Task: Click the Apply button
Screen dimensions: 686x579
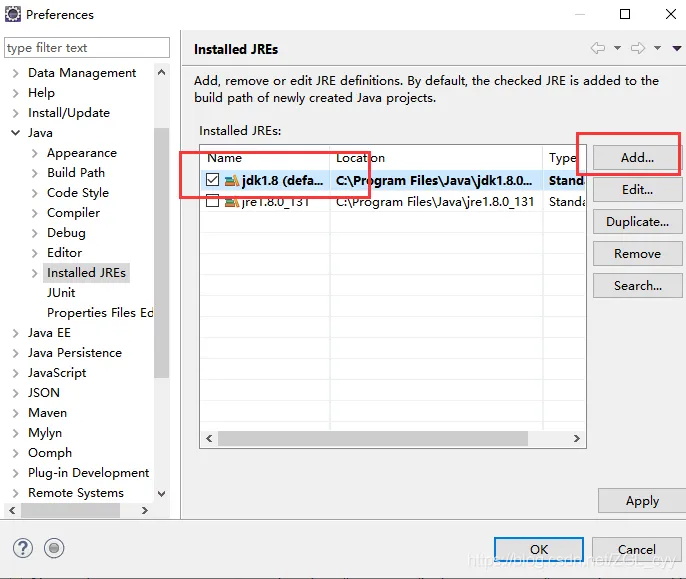Action: tap(641, 501)
